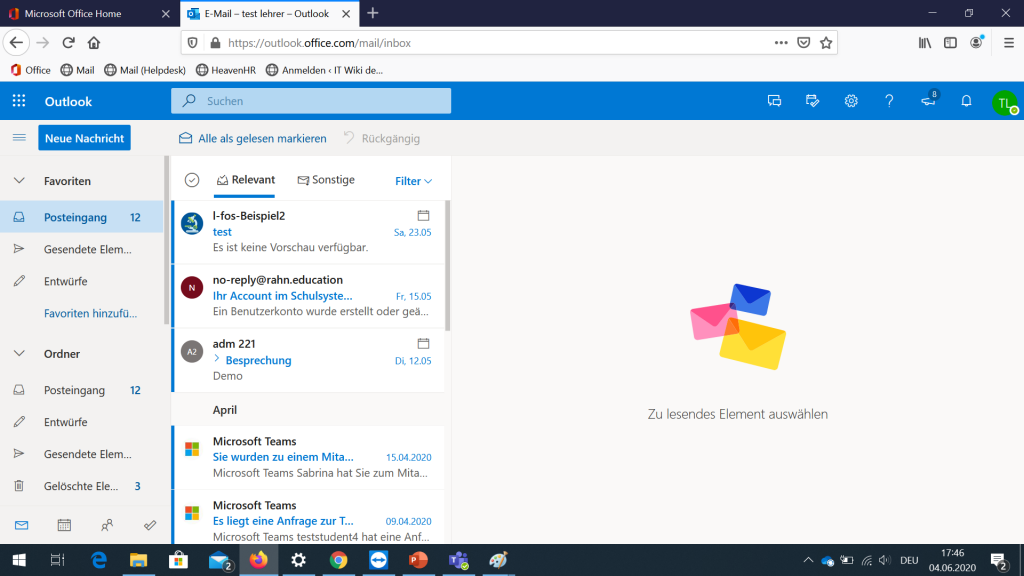This screenshot has width=1024, height=576.
Task: Reload the page in Firefox
Action: point(68,43)
